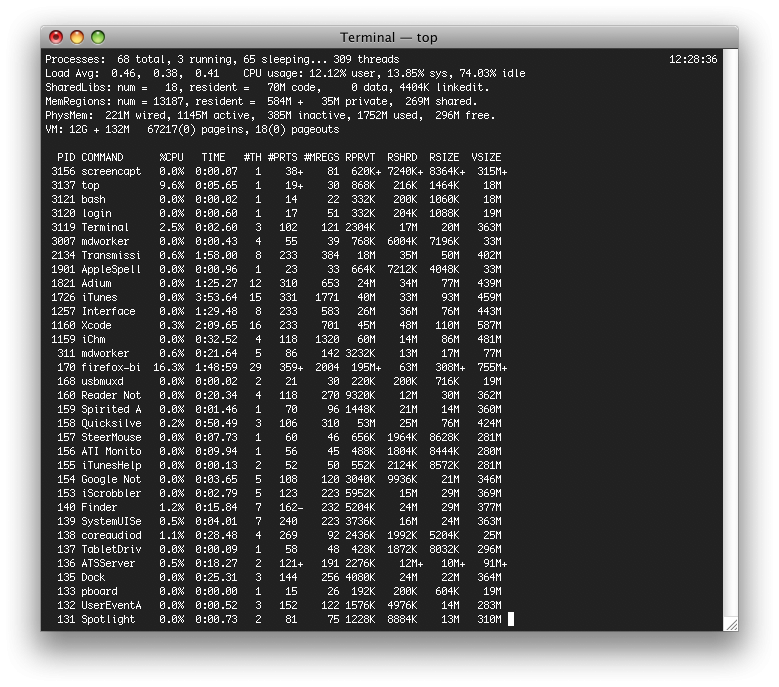Click the 'ATI Monito' process name
Viewport: 779px width, 687px height.
pyautogui.click(x=111, y=451)
